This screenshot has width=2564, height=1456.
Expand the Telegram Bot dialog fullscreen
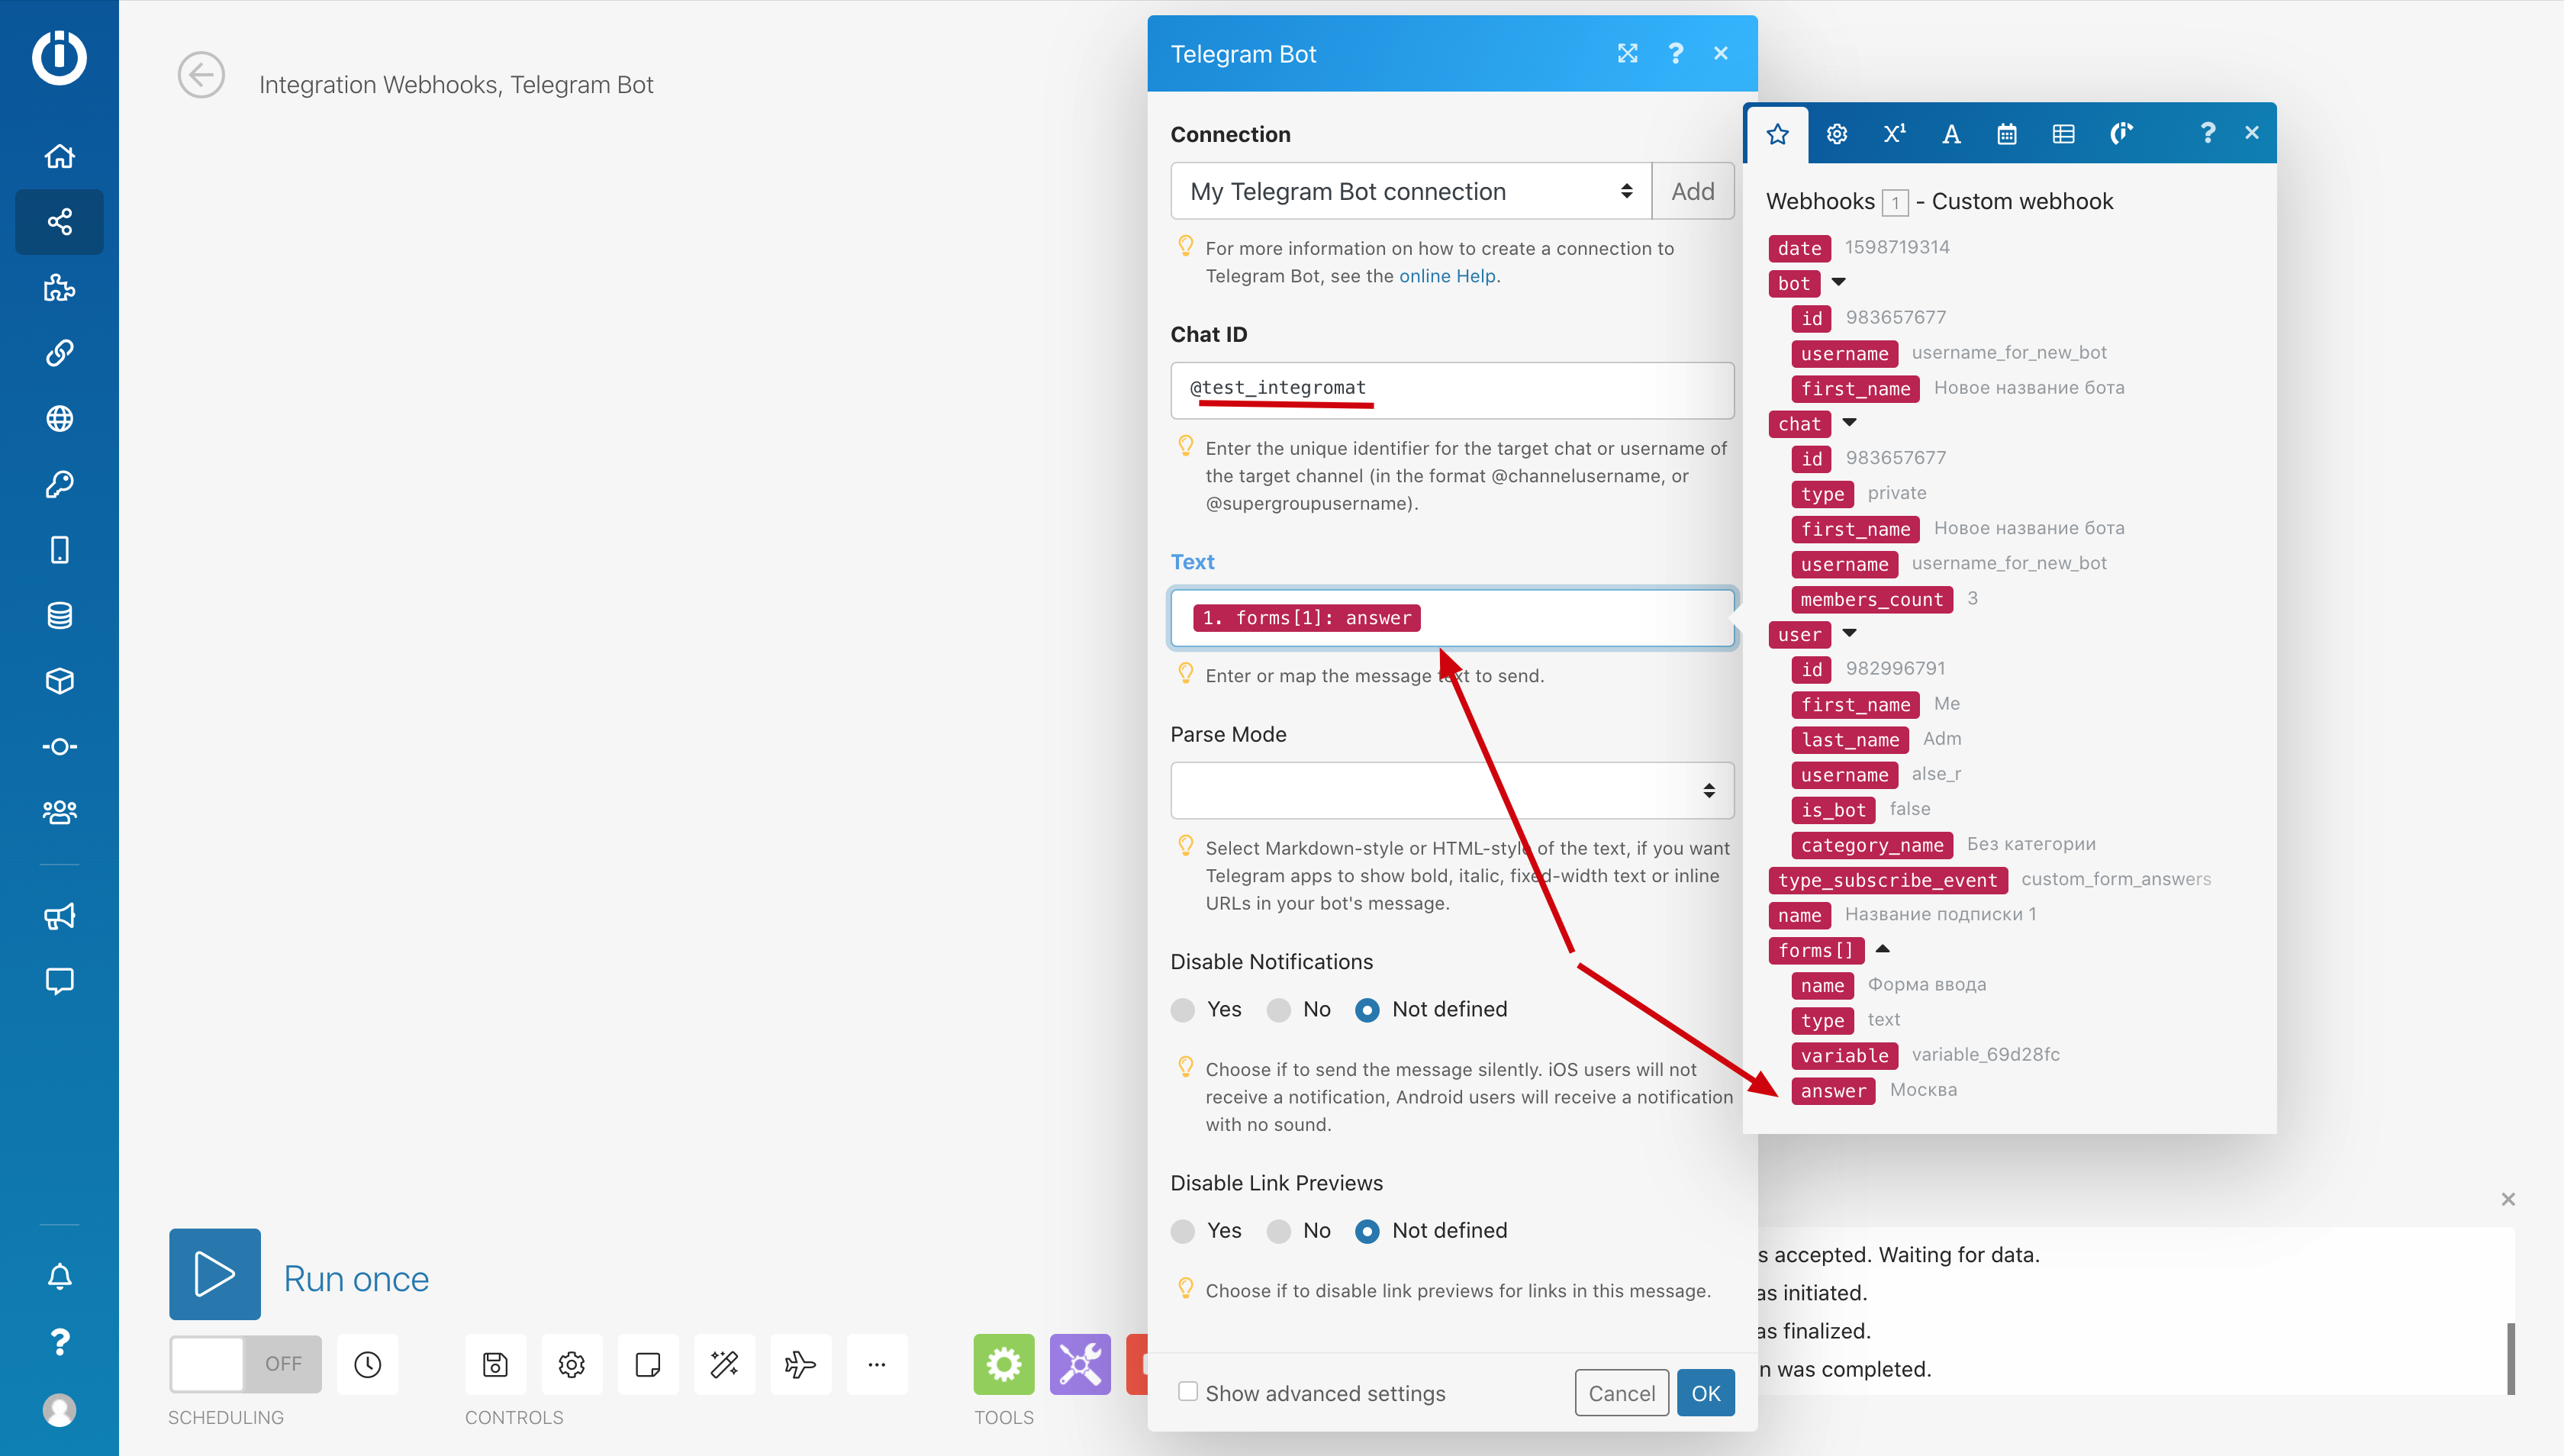(1628, 54)
